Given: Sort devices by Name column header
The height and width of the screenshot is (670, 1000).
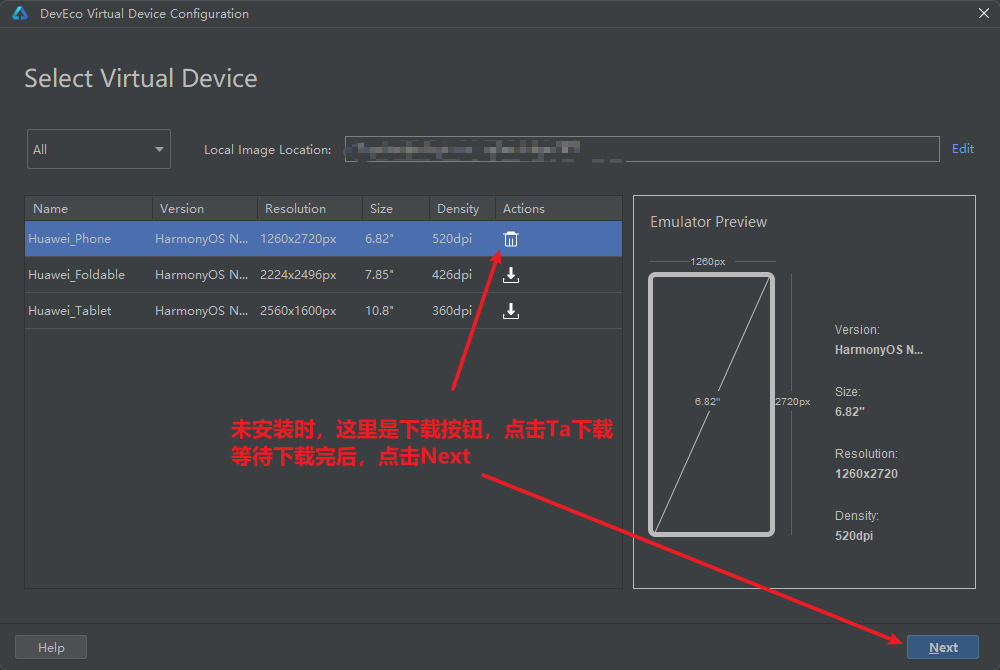Looking at the screenshot, I should (x=89, y=209).
